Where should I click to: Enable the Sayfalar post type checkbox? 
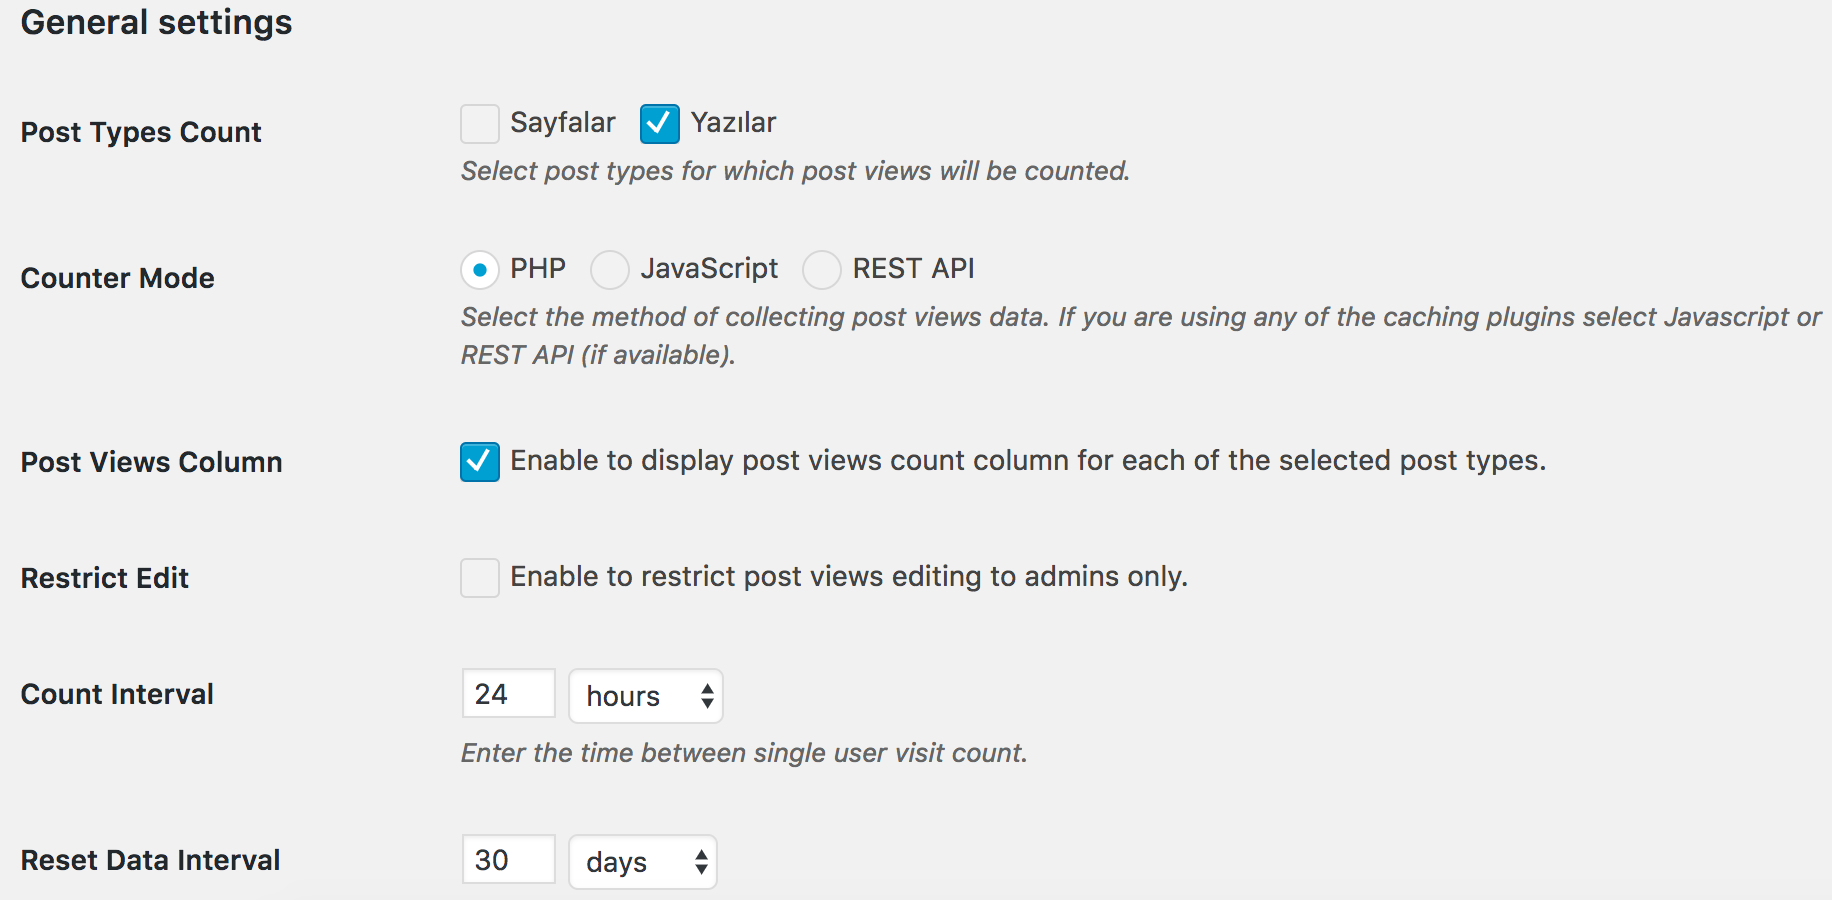[480, 124]
